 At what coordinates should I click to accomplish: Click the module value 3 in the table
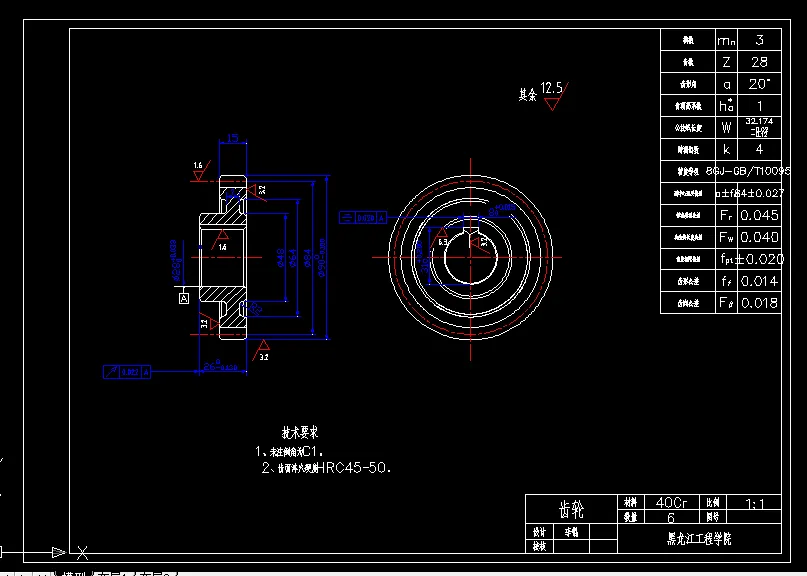point(760,40)
